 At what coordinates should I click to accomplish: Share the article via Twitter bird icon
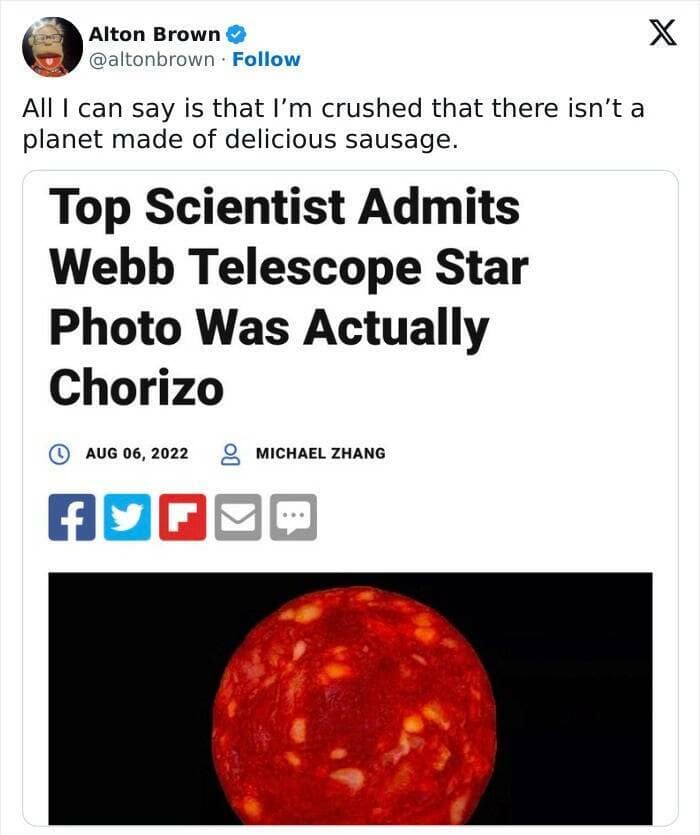pyautogui.click(x=127, y=517)
